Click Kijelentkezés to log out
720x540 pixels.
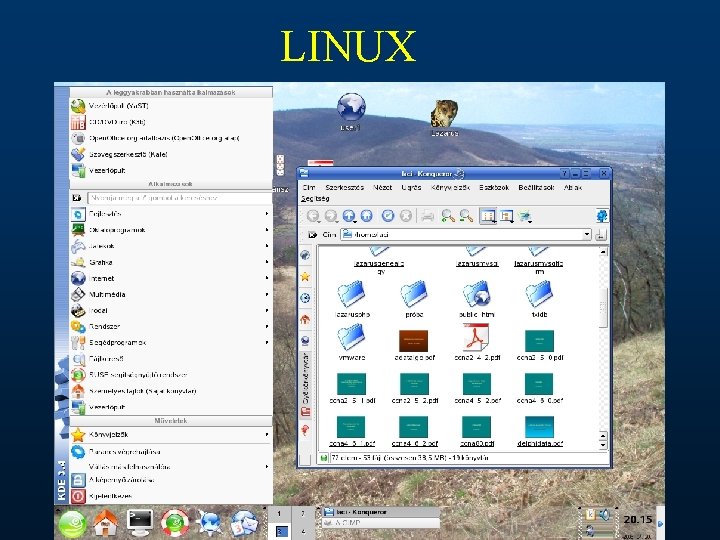170,496
